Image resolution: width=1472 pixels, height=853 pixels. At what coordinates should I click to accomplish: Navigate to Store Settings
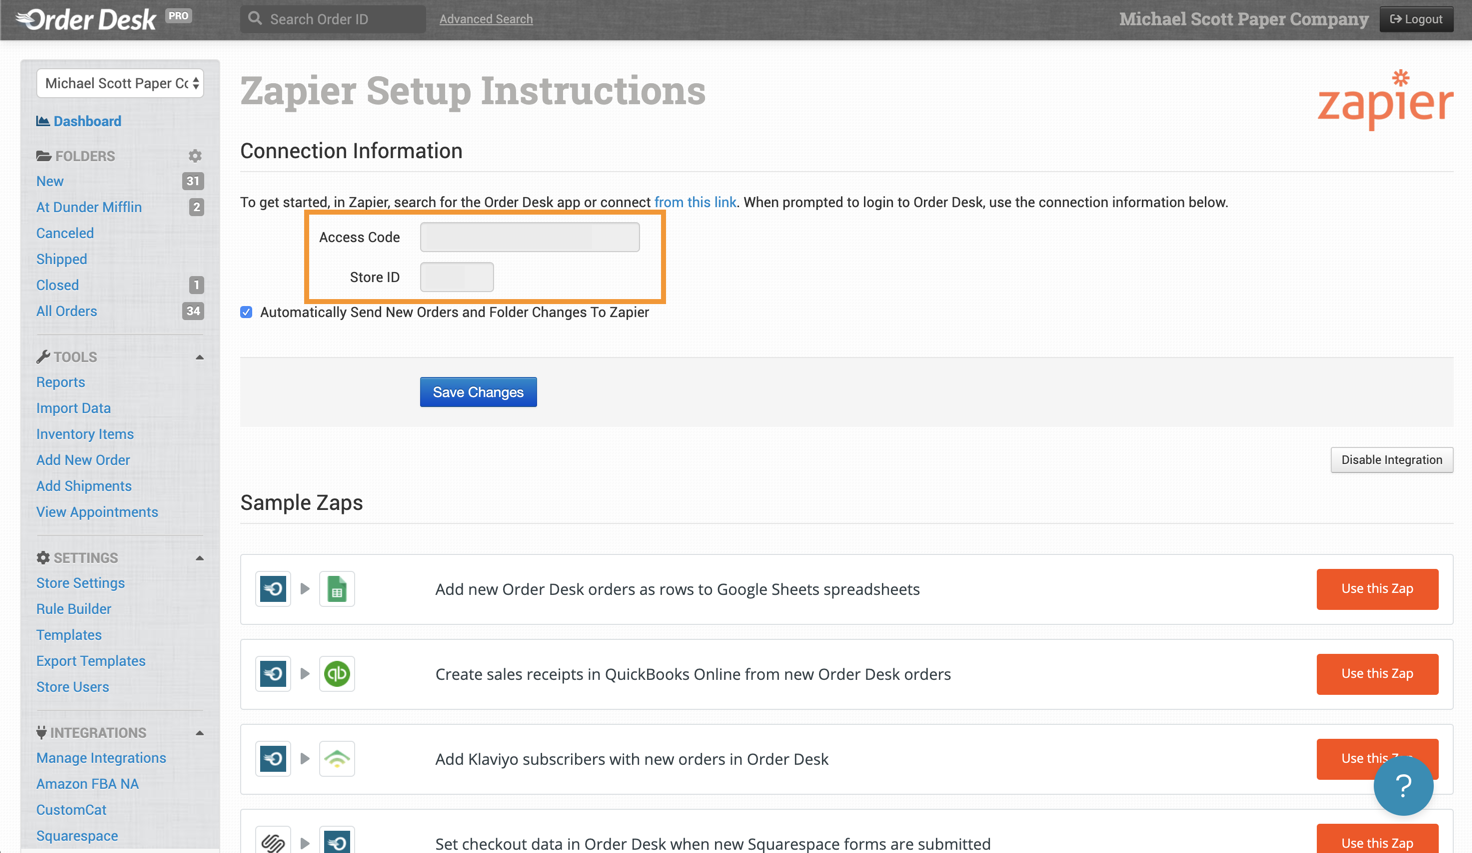coord(80,583)
